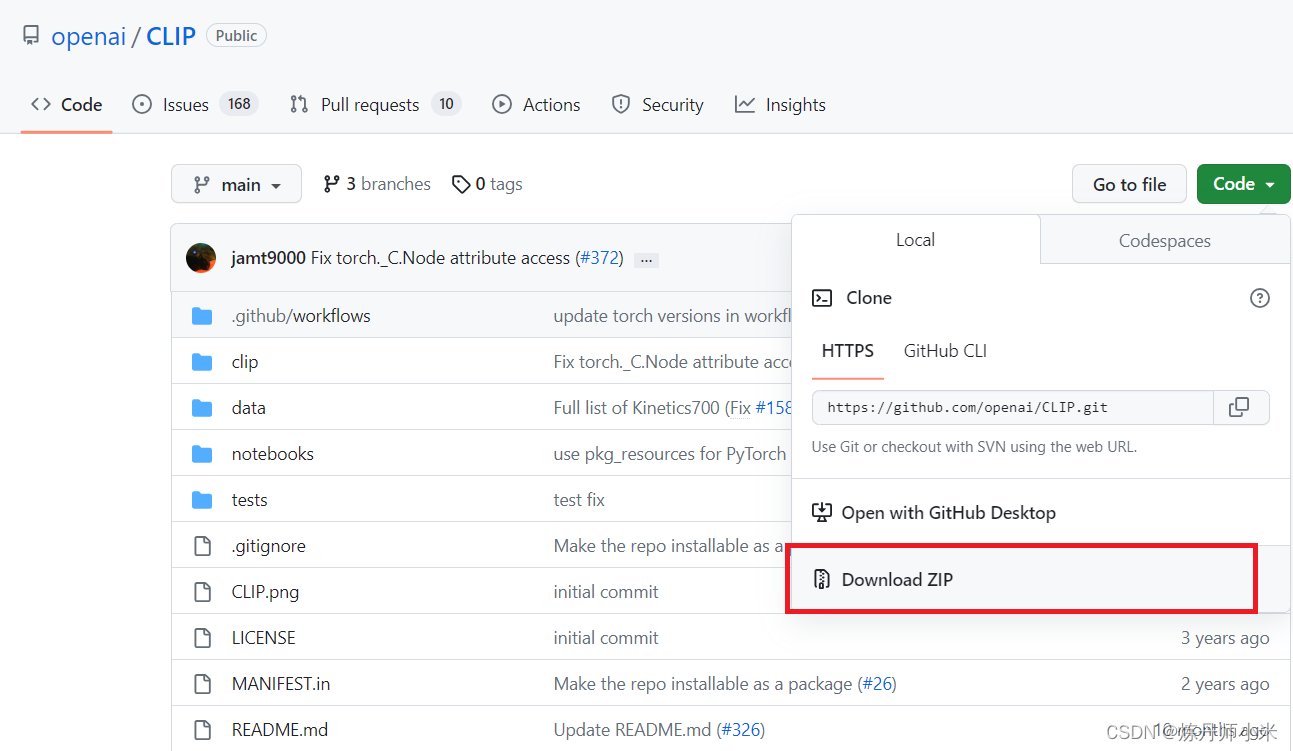Select the Codespaces tab in Code popup
The image size is (1293, 751).
[1165, 241]
